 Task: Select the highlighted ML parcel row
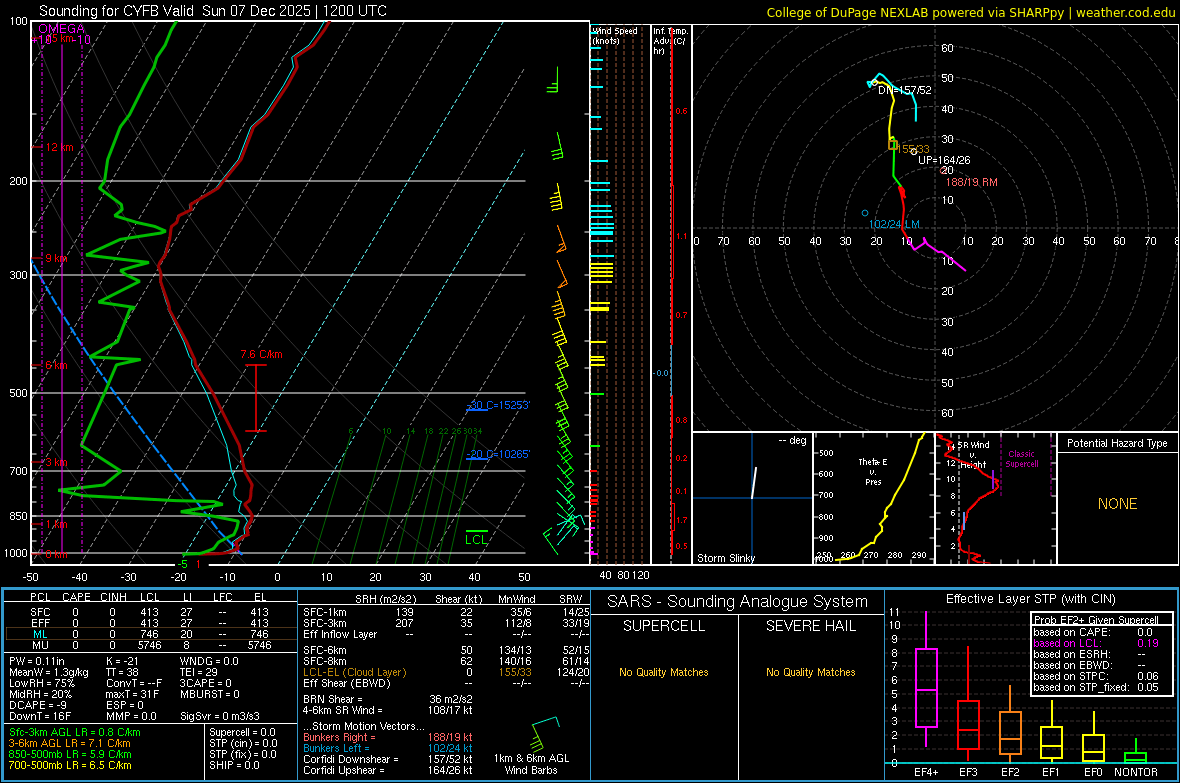(150, 634)
